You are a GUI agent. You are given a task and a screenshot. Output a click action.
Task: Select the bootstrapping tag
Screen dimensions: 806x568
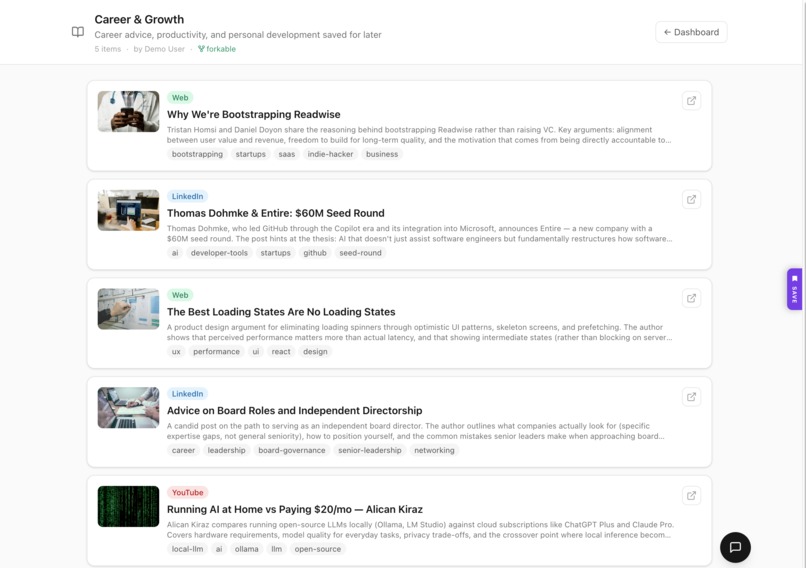click(x=197, y=154)
